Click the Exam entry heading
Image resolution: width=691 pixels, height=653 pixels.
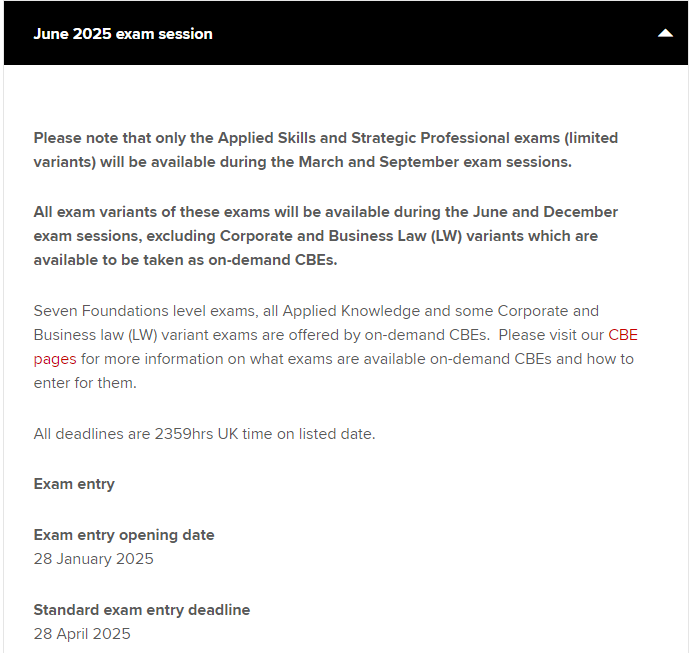74,484
